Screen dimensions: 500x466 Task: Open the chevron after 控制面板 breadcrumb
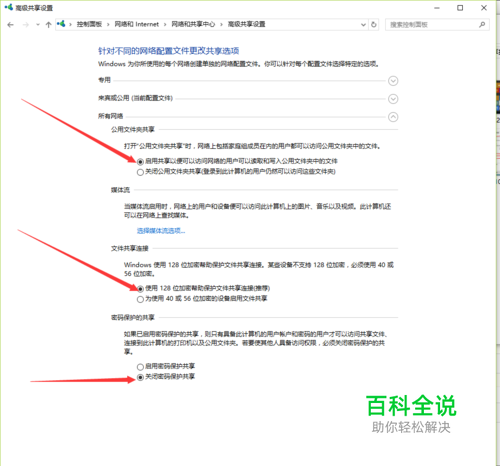point(108,24)
